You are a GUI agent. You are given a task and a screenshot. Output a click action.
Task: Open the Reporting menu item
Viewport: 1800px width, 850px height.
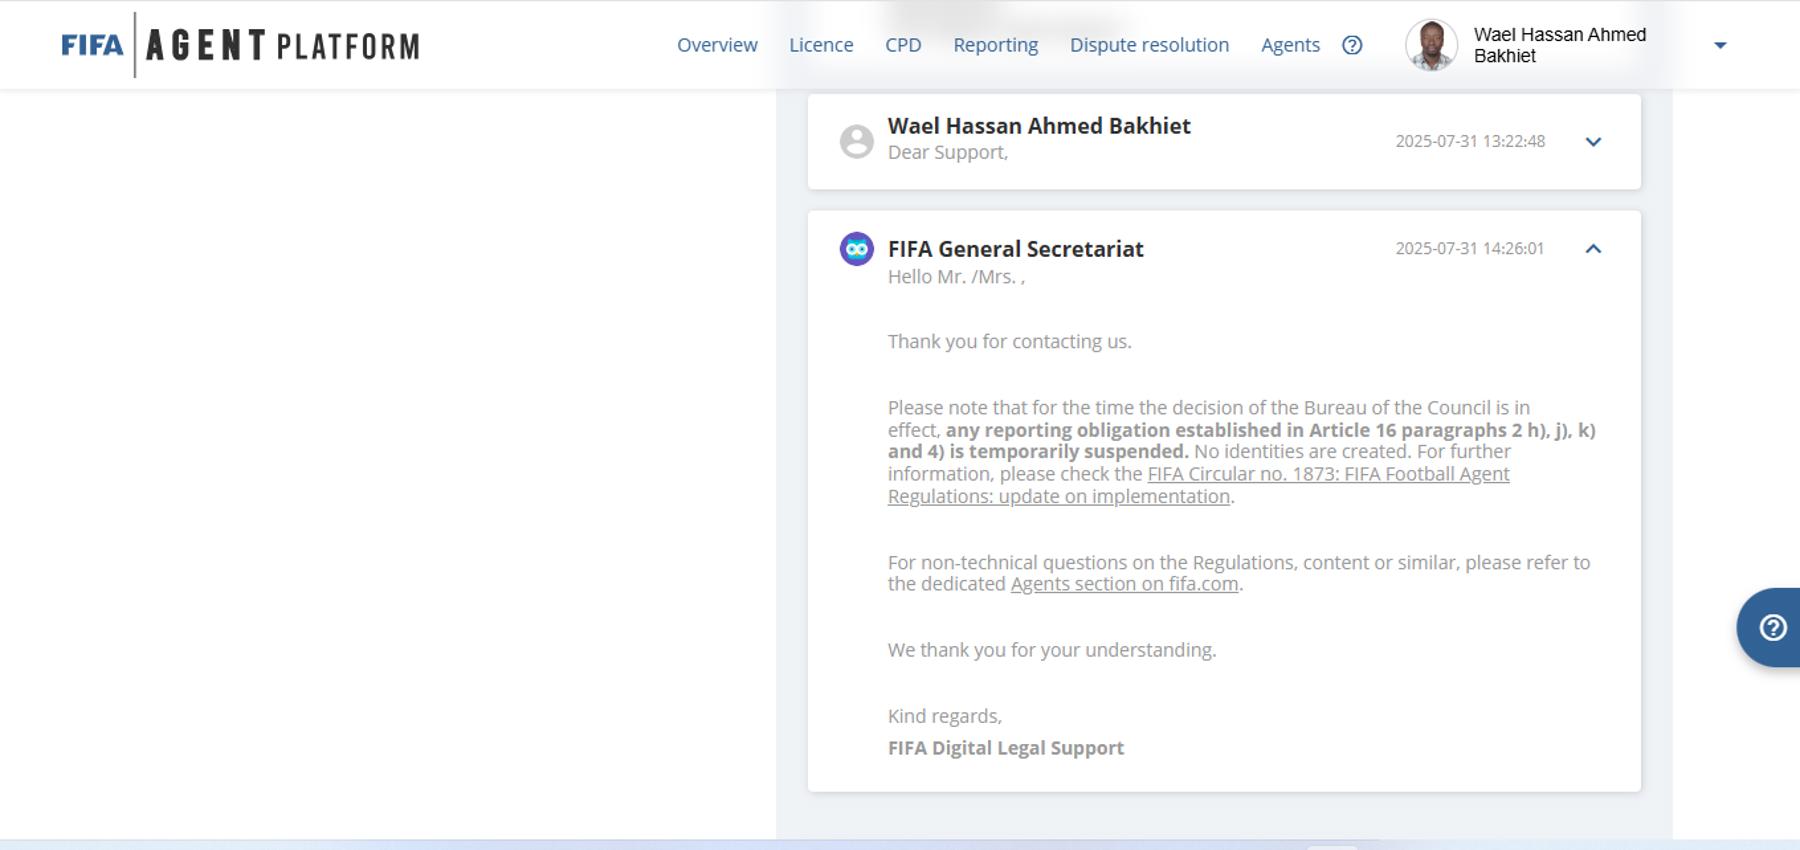(996, 45)
